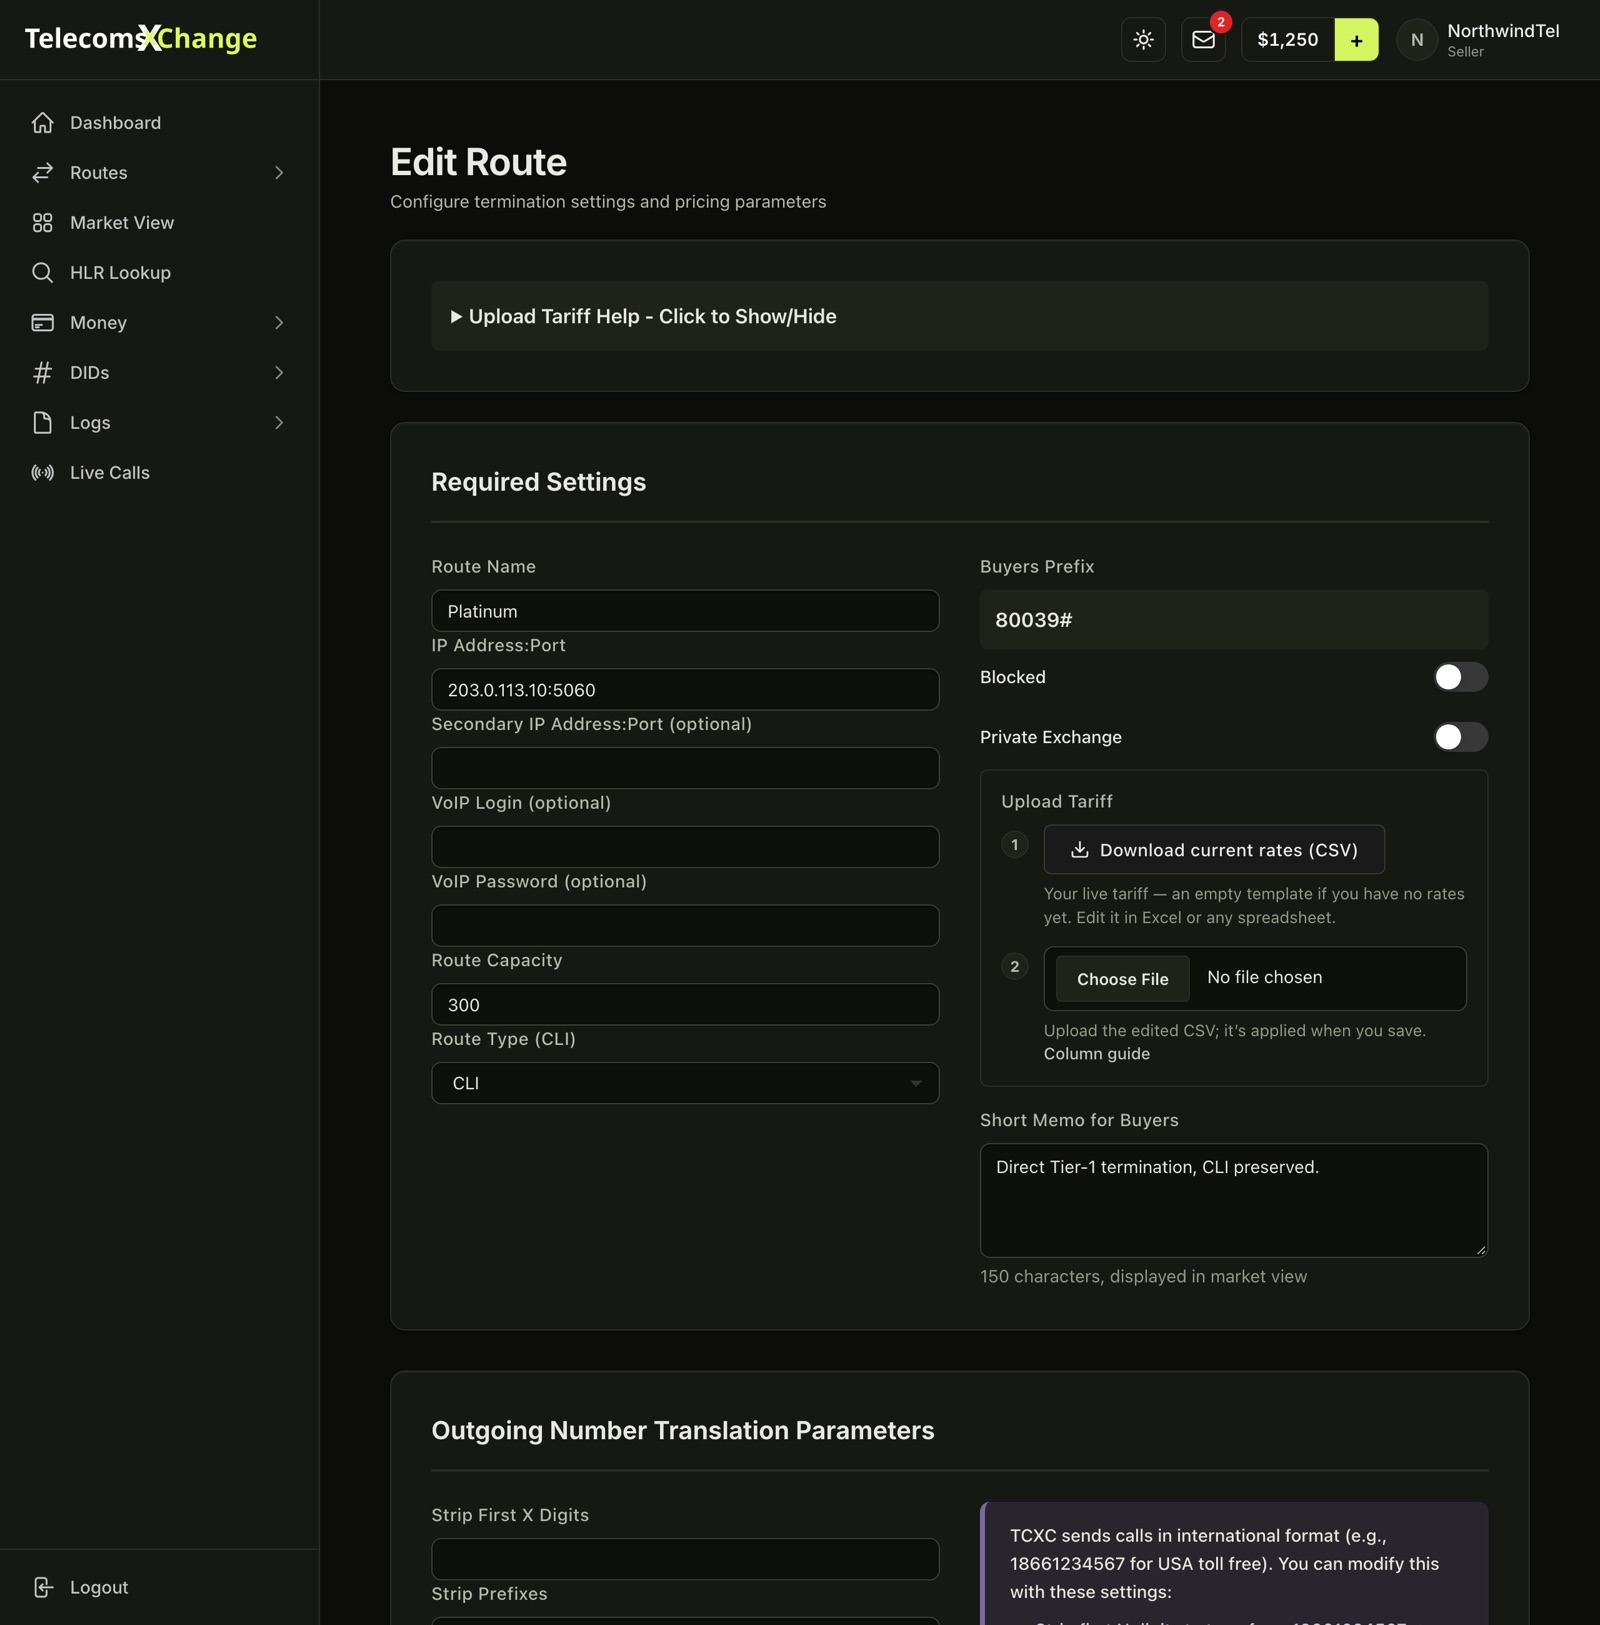Image resolution: width=1600 pixels, height=1625 pixels.
Task: Click the Live Calls broadcast icon
Action: [42, 472]
